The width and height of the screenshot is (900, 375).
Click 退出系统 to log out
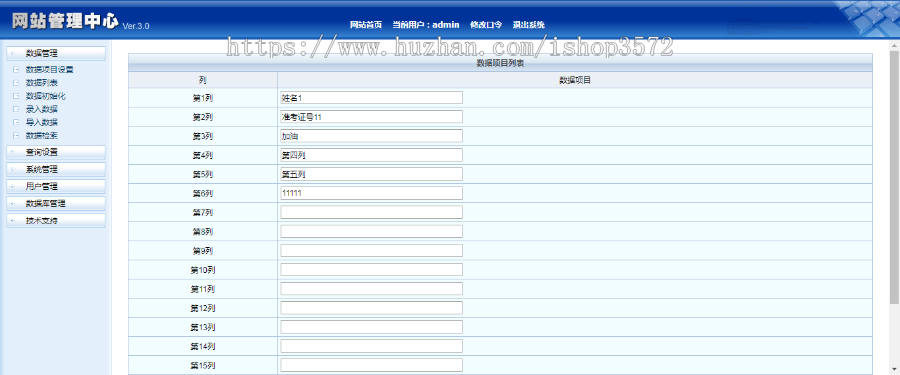click(x=529, y=25)
